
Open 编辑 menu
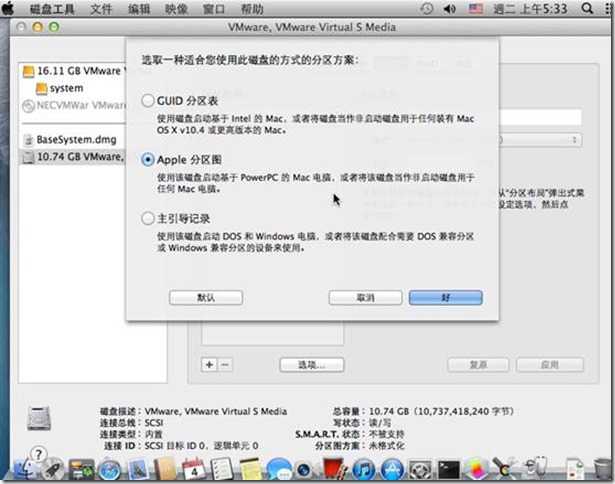pos(139,9)
